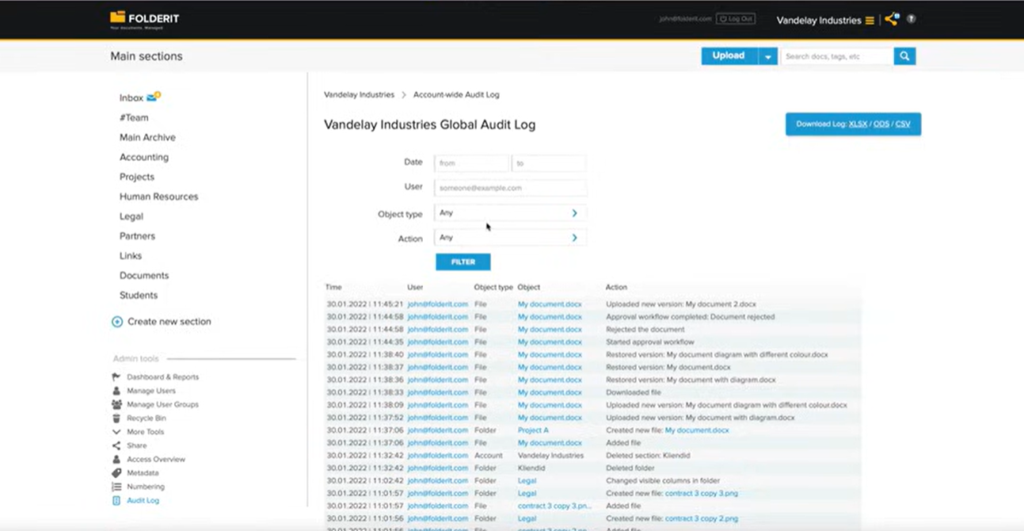
Task: Click the Date from input field
Action: point(472,163)
